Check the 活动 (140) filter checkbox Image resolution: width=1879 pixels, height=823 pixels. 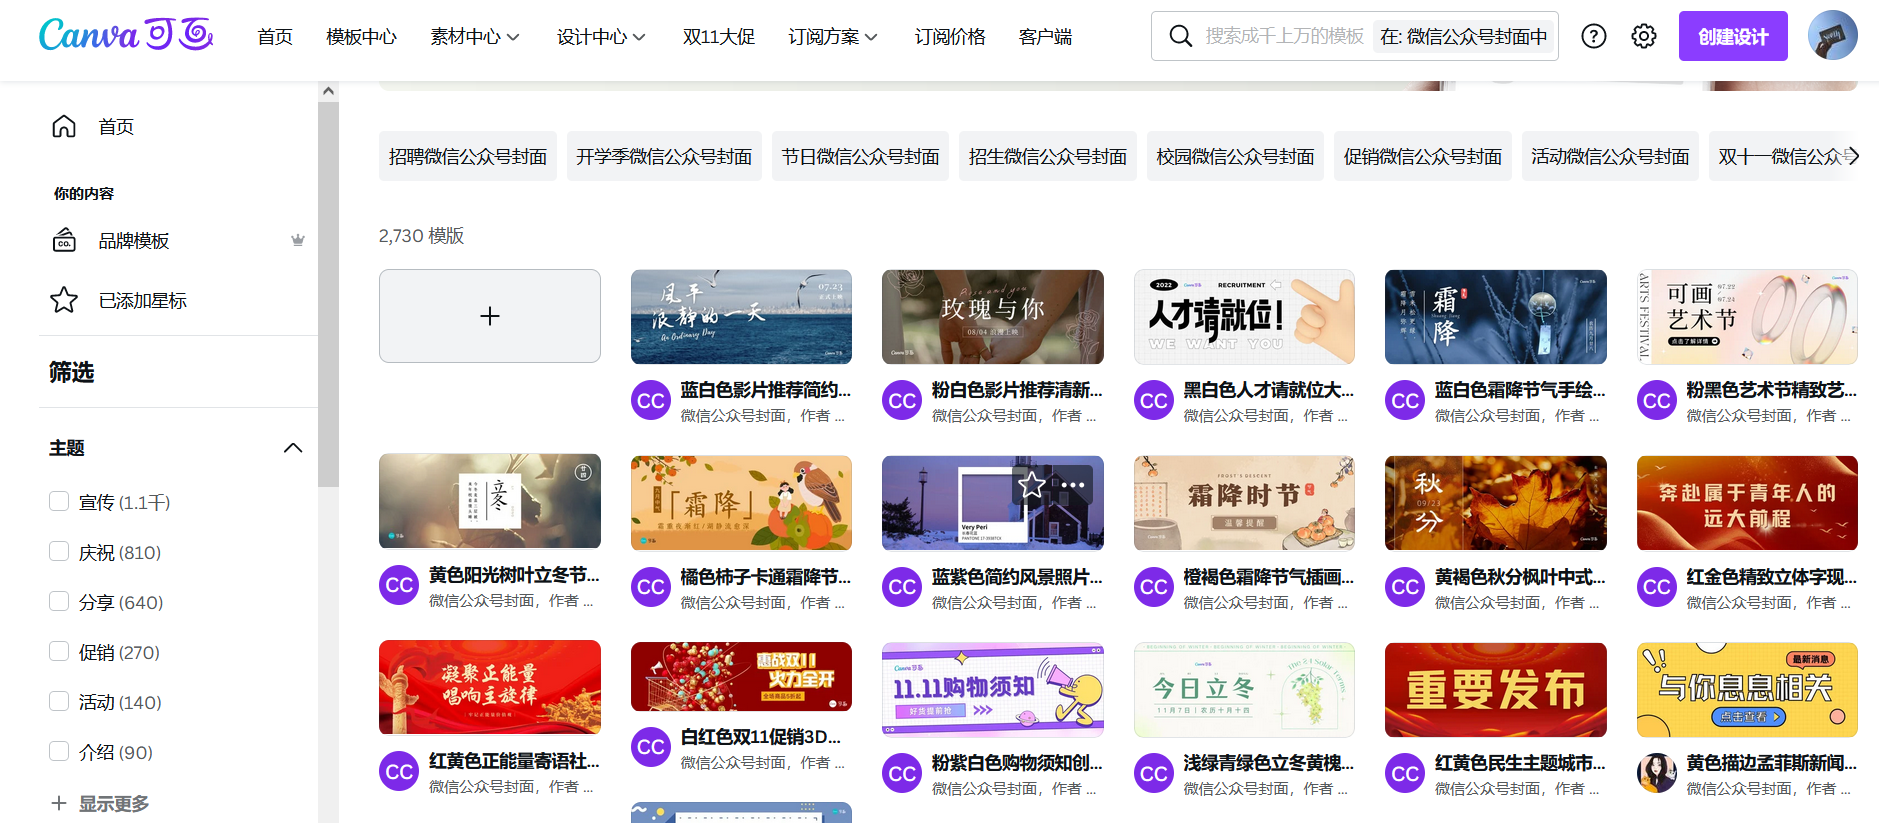pyautogui.click(x=59, y=701)
